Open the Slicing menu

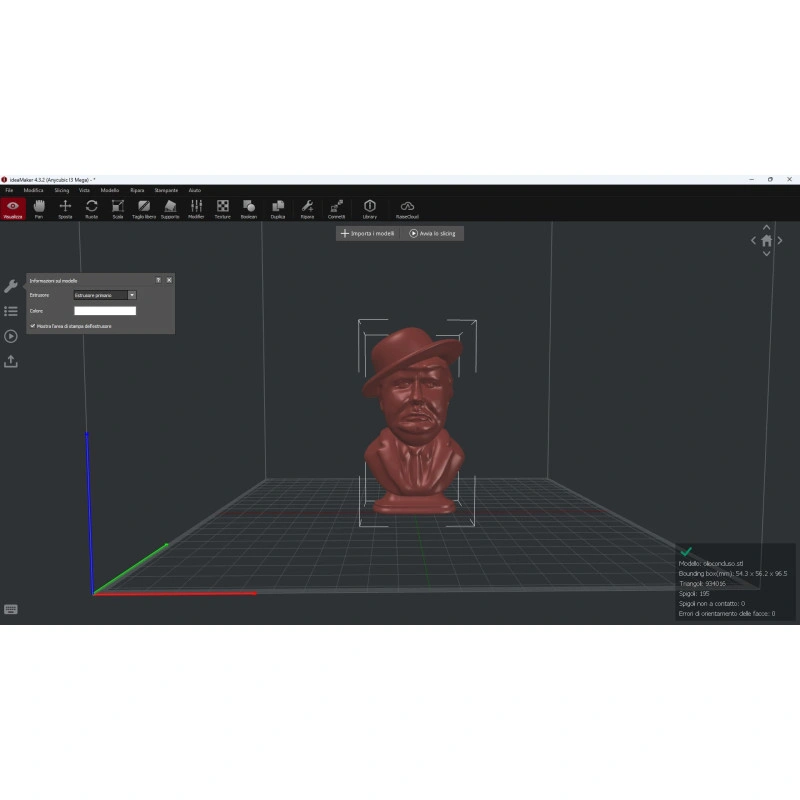tap(62, 190)
